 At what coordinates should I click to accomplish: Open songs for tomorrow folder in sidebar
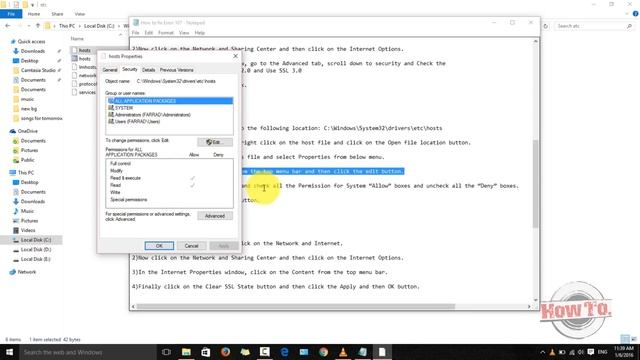point(41,118)
